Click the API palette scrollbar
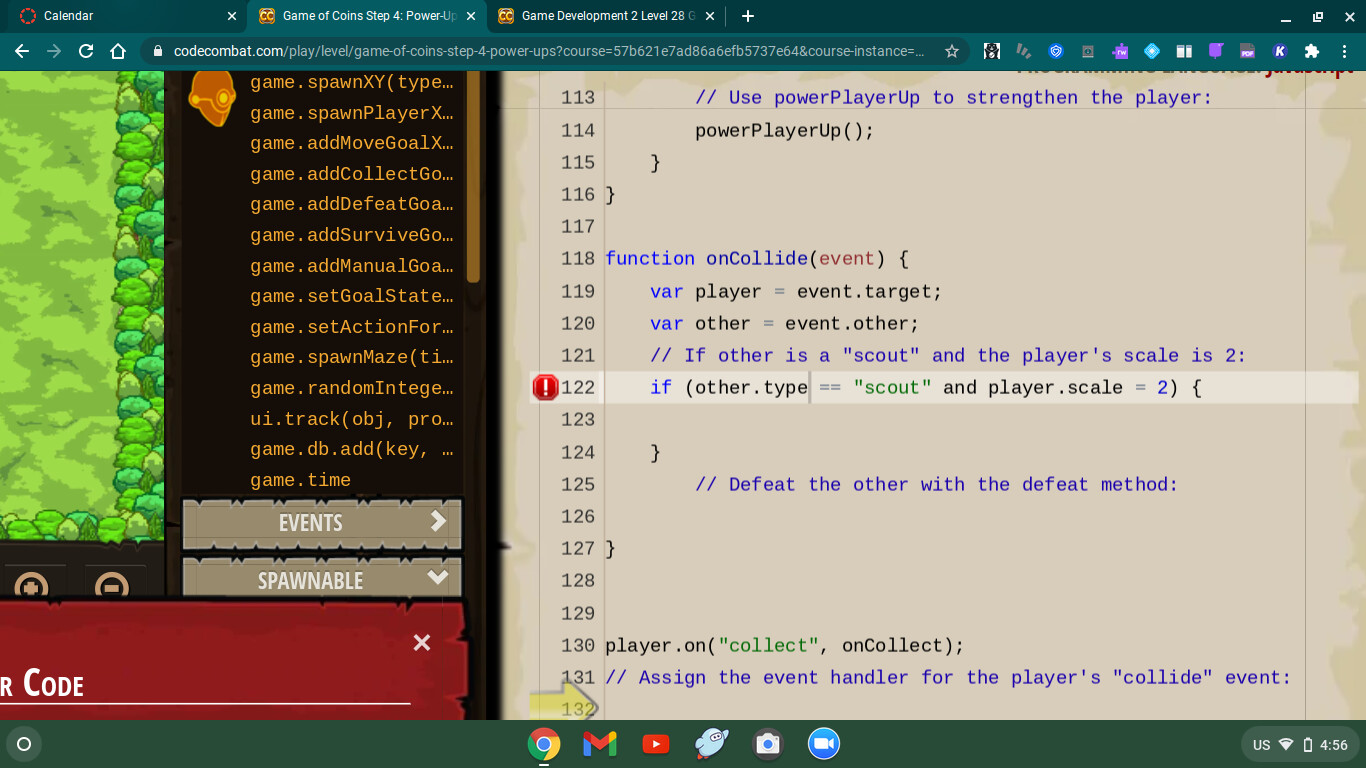Screen dimensions: 1366x768 pos(474,175)
